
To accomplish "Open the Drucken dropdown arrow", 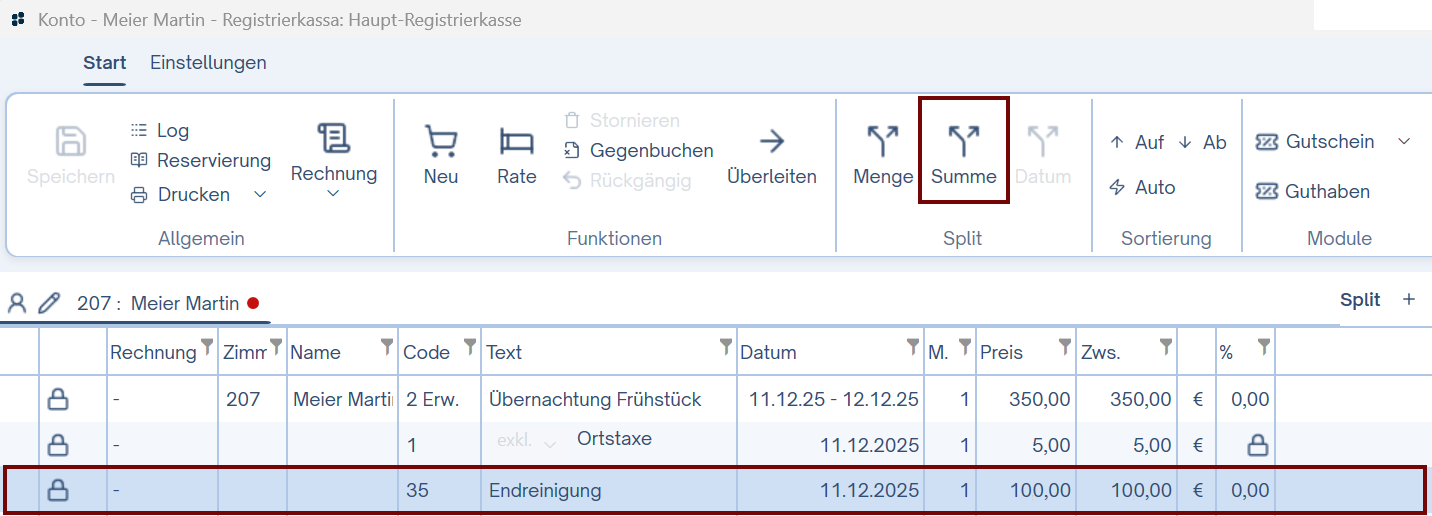I will pyautogui.click(x=260, y=195).
